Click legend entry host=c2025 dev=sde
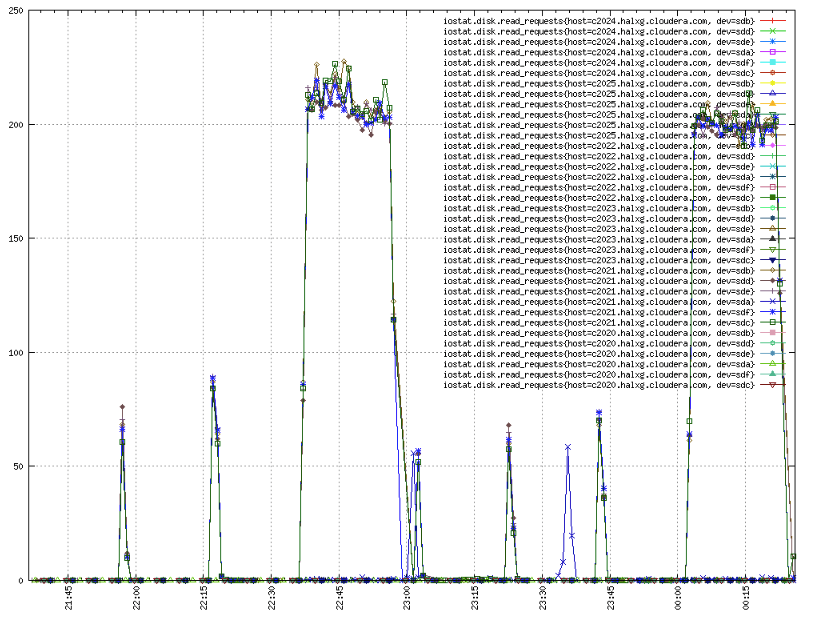The width and height of the screenshot is (816, 623). tap(614, 104)
